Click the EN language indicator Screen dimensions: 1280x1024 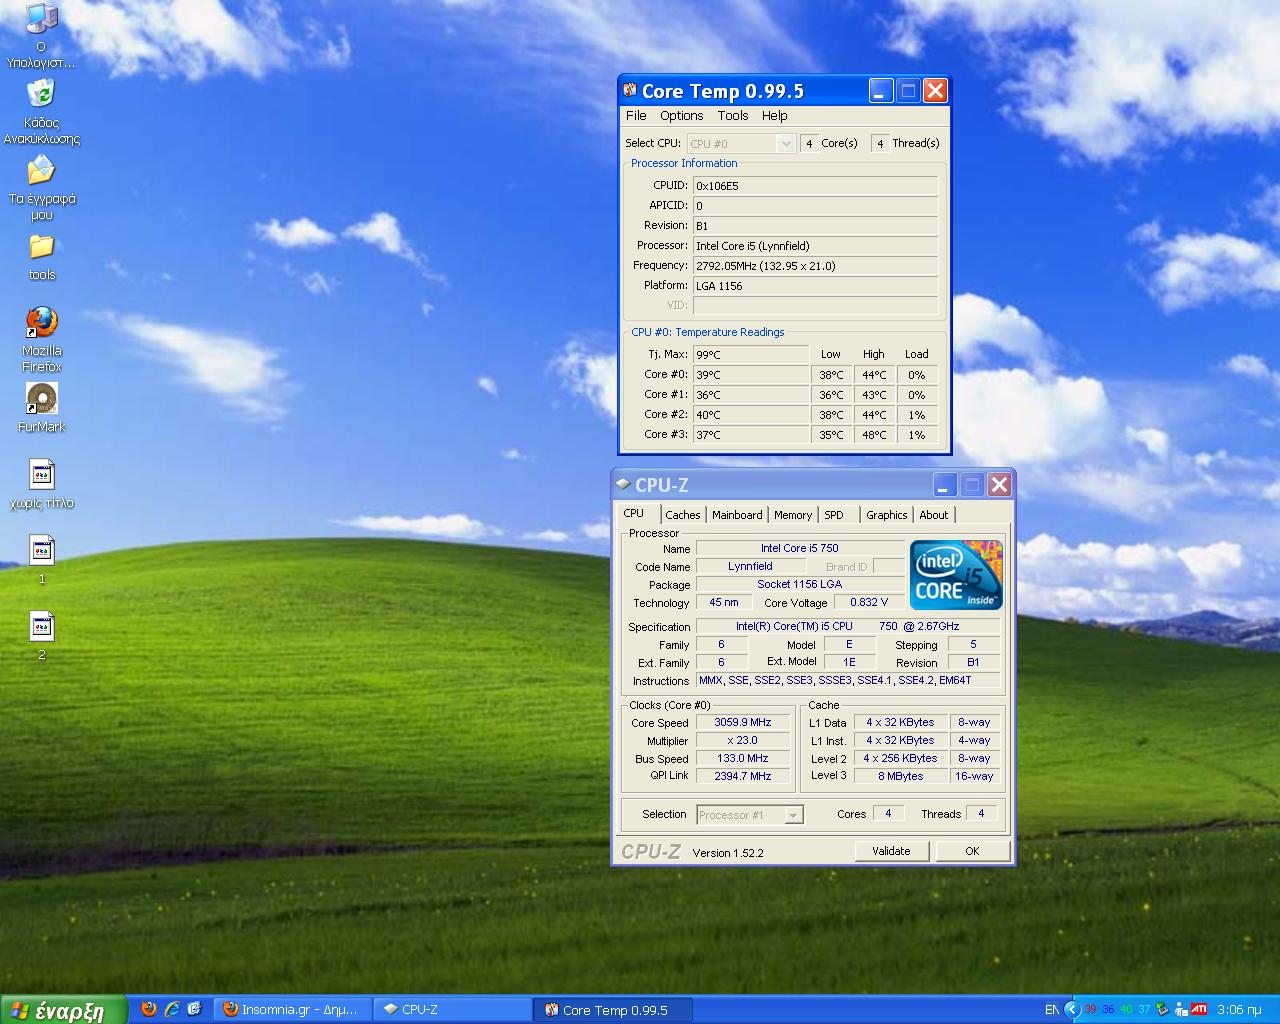[1051, 1009]
